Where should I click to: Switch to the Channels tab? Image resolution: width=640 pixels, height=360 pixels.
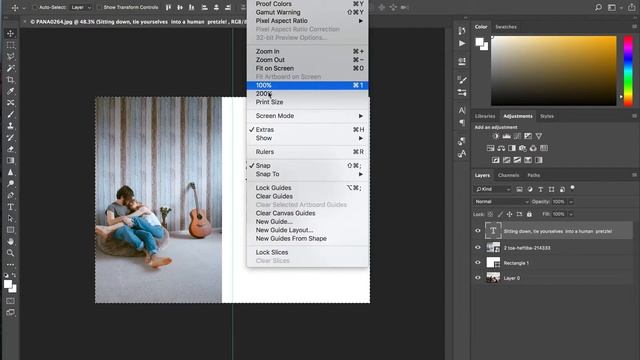pos(509,175)
